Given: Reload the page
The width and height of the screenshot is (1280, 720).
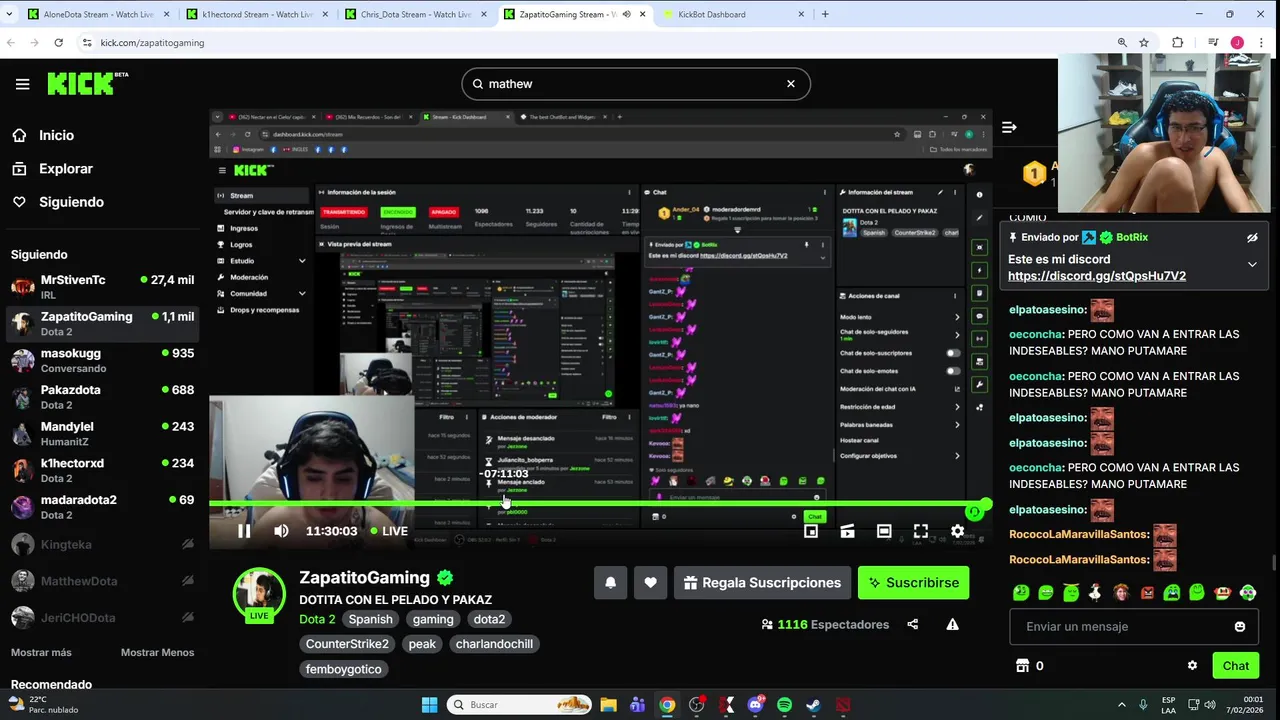Looking at the screenshot, I should click(x=58, y=43).
